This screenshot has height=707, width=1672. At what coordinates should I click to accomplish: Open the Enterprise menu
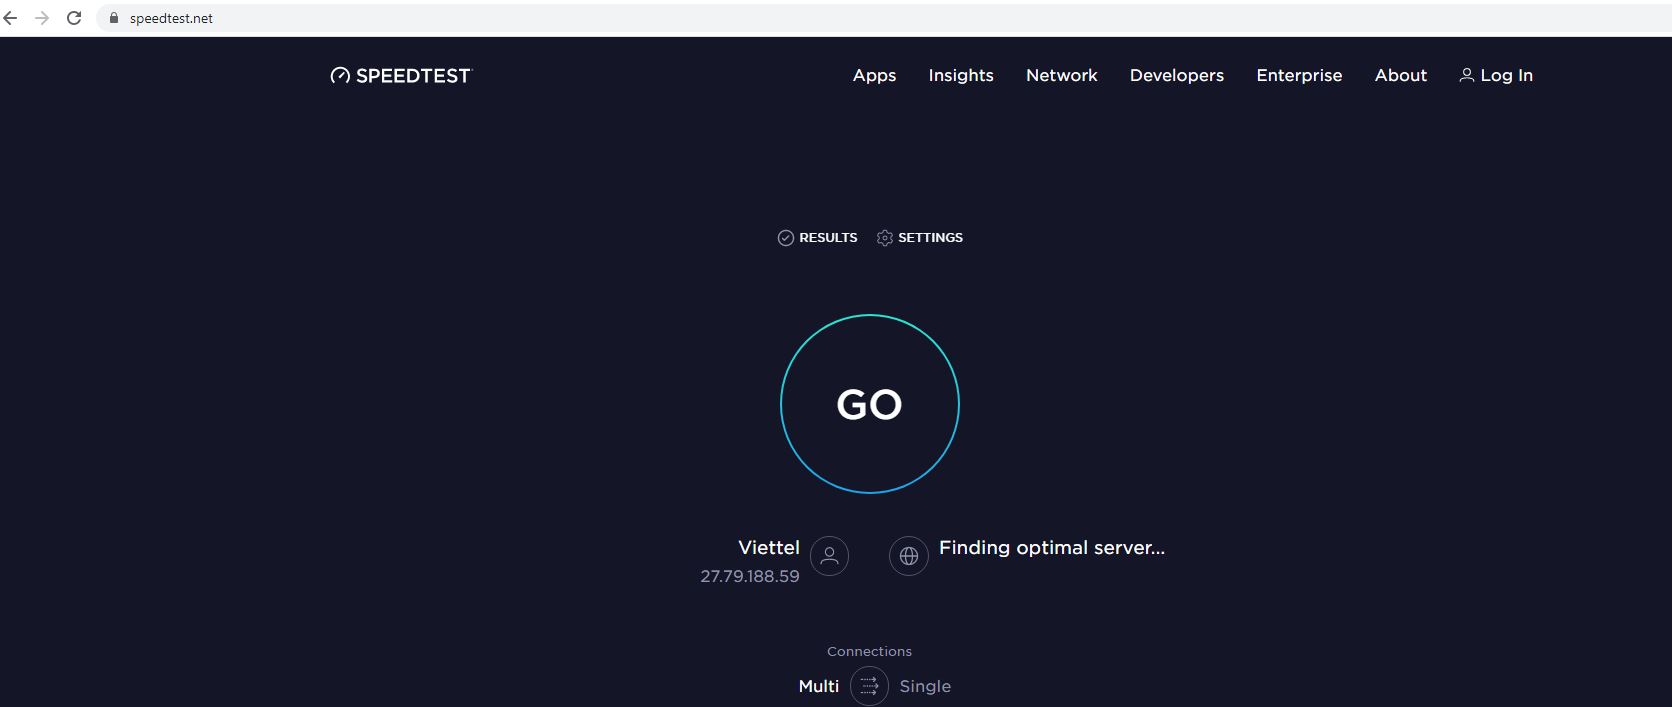[1299, 75]
